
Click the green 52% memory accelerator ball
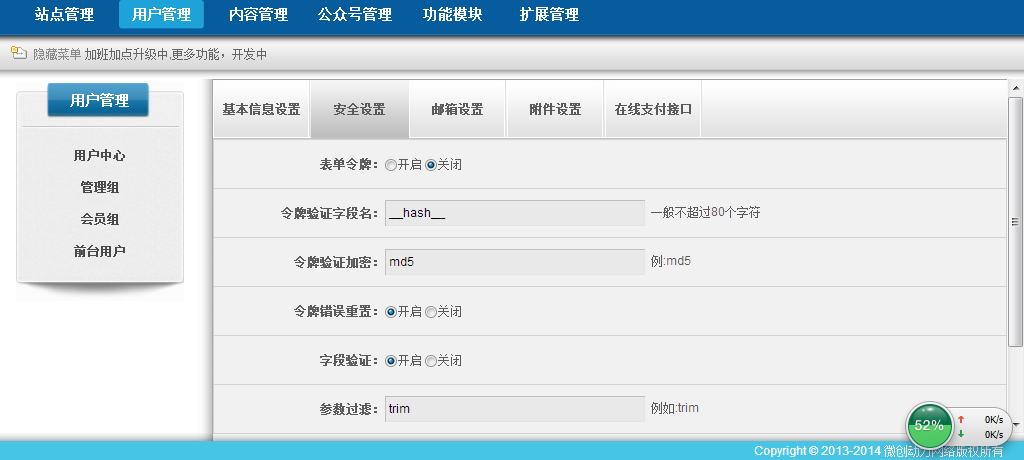pos(929,425)
